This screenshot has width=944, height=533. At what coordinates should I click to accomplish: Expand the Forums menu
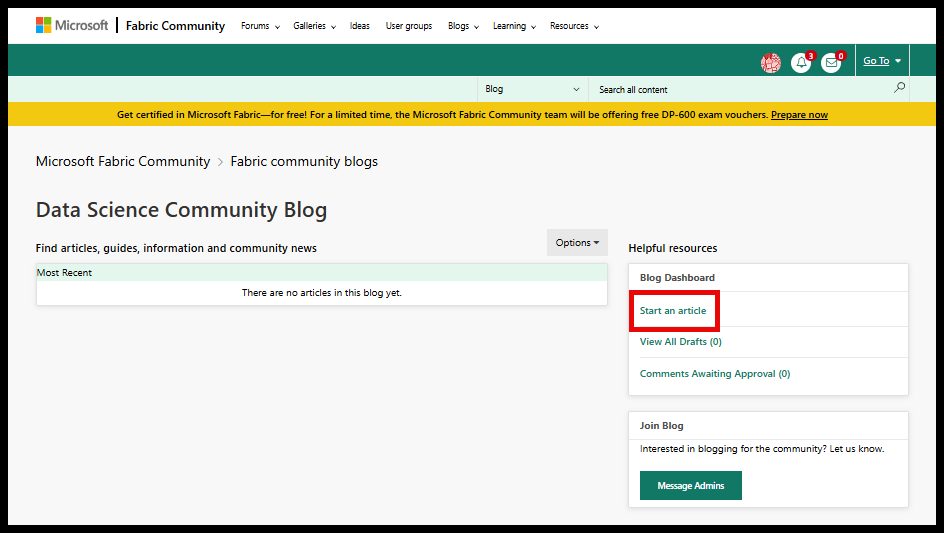[x=260, y=26]
